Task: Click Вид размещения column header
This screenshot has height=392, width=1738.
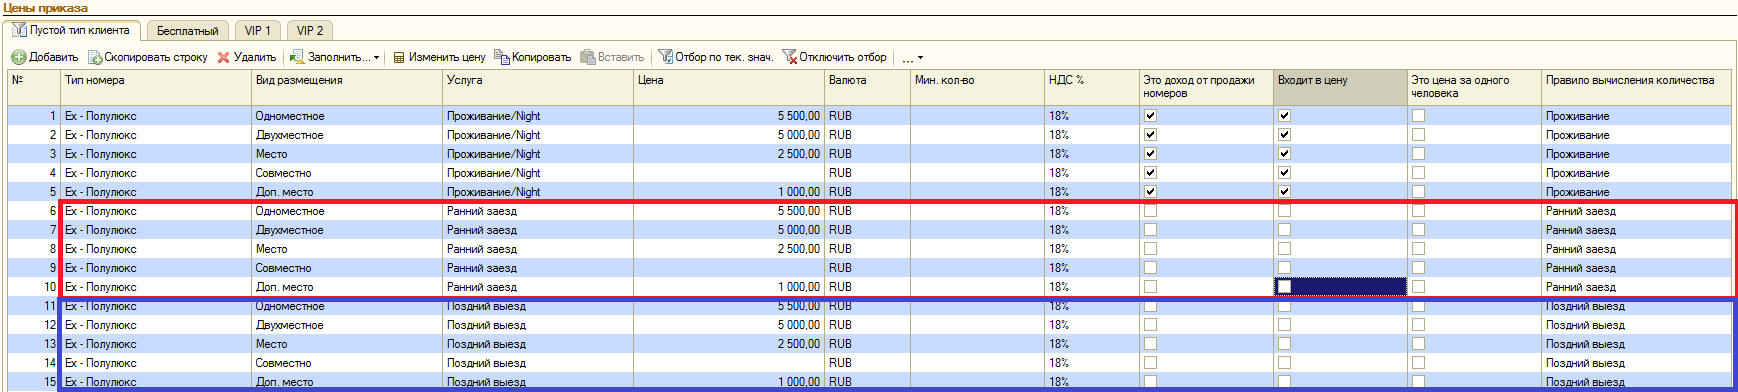Action: click(x=347, y=88)
